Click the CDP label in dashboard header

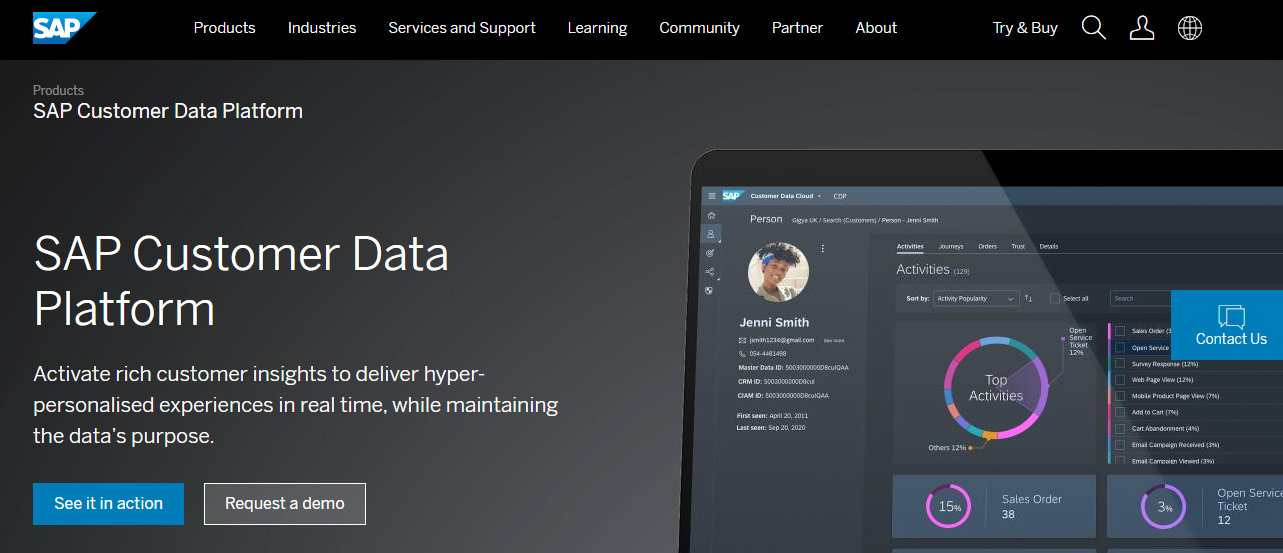pyautogui.click(x=840, y=196)
